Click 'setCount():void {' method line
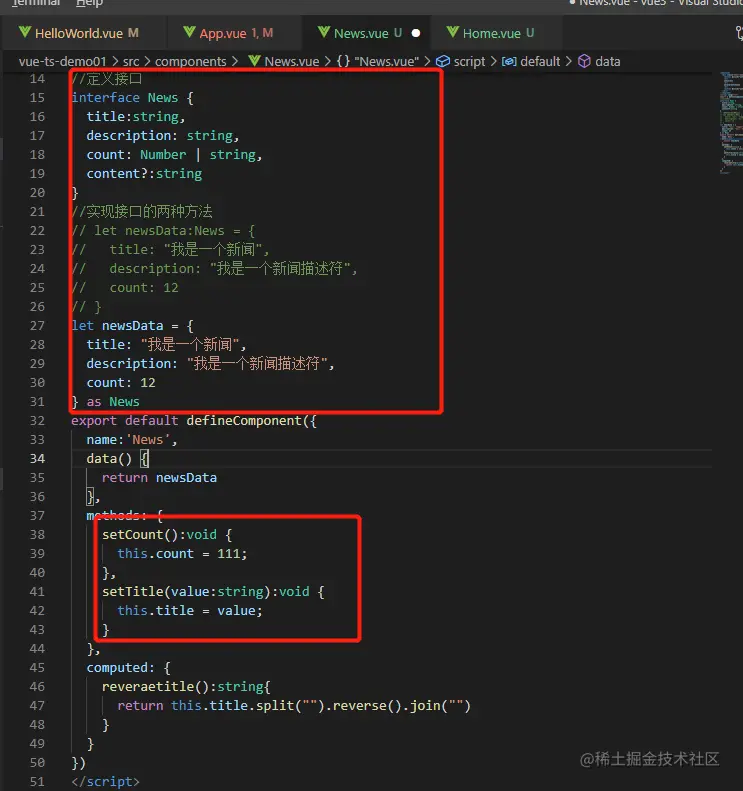Viewport: 743px width, 791px height. pyautogui.click(x=167, y=535)
